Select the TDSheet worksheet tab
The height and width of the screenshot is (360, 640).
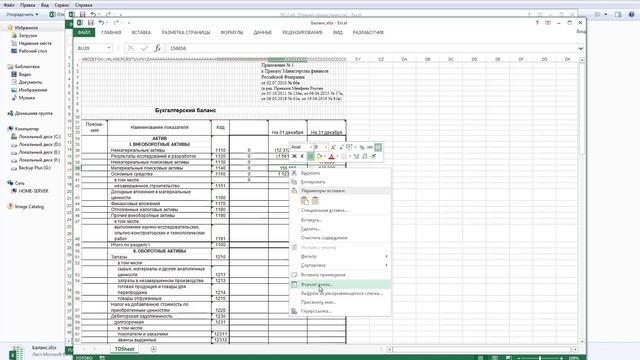point(124,349)
